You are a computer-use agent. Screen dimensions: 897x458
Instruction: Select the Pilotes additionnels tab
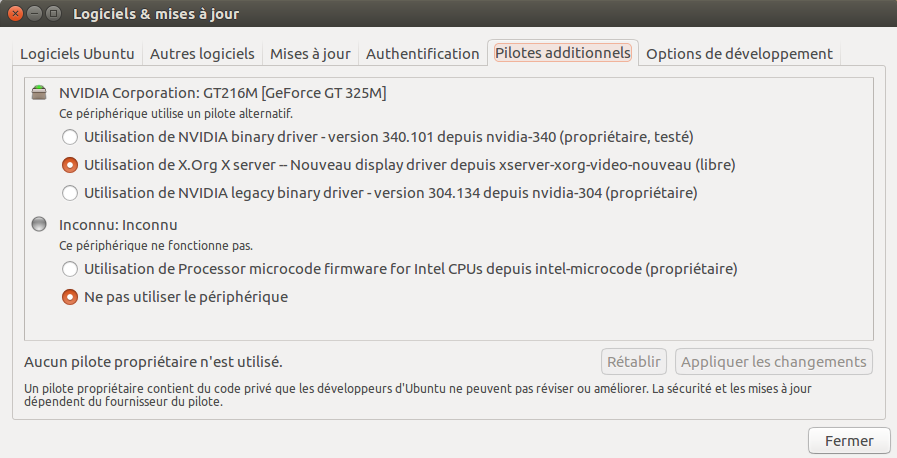coord(563,54)
